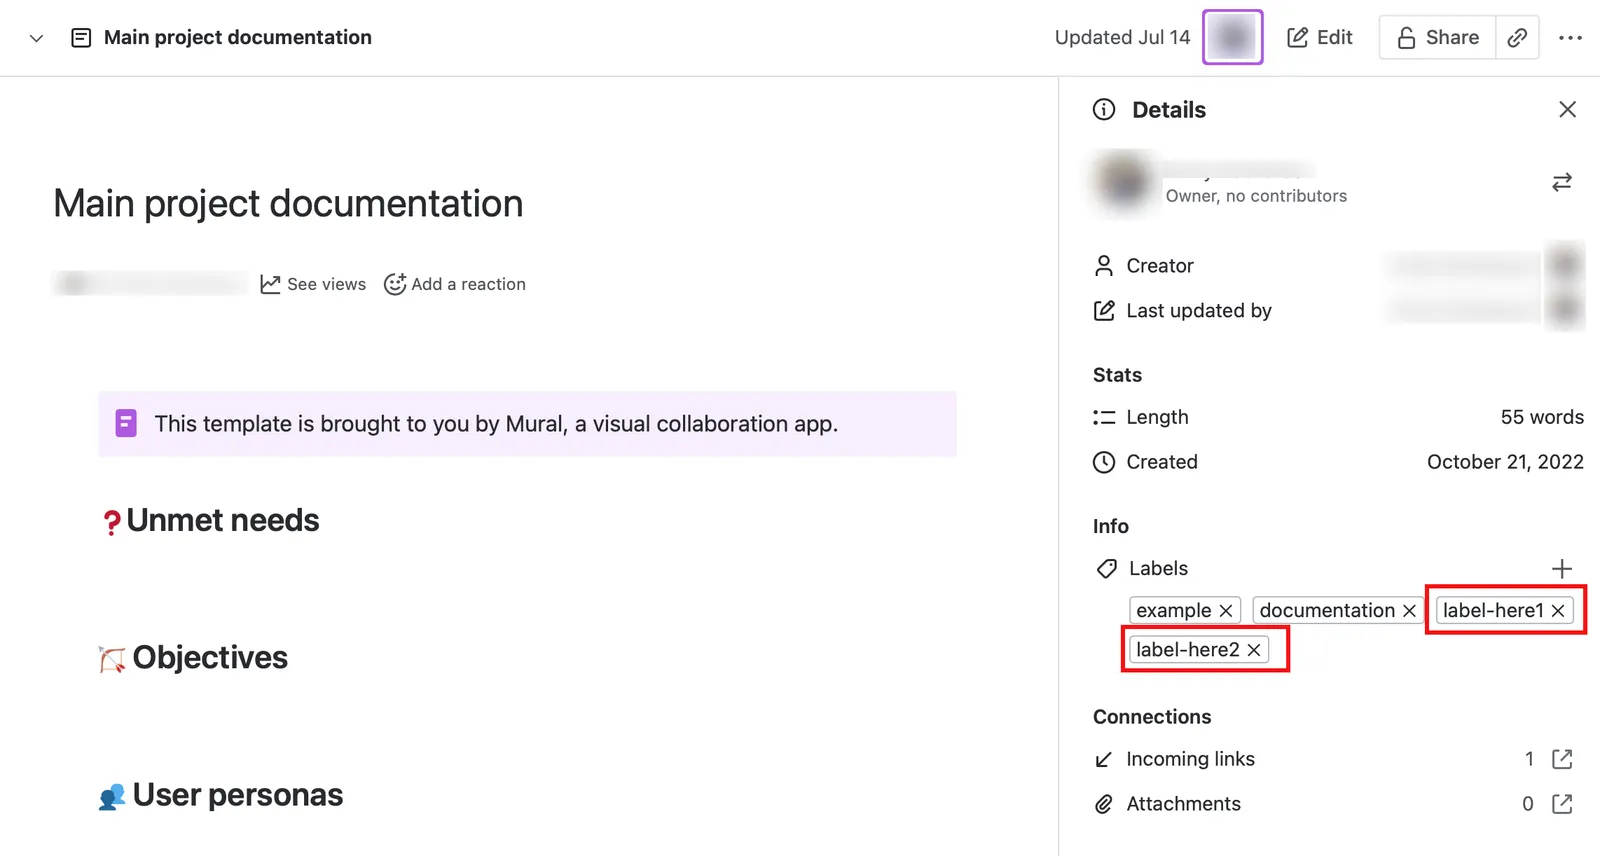Transfer ownership with swap arrows icon
1600x856 pixels.
coord(1561,182)
